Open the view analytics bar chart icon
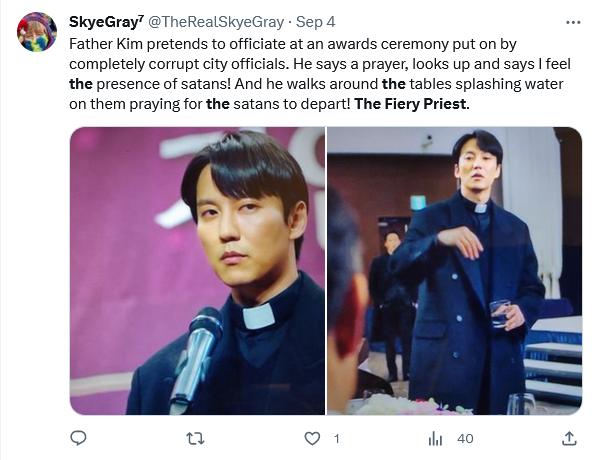 [435, 439]
